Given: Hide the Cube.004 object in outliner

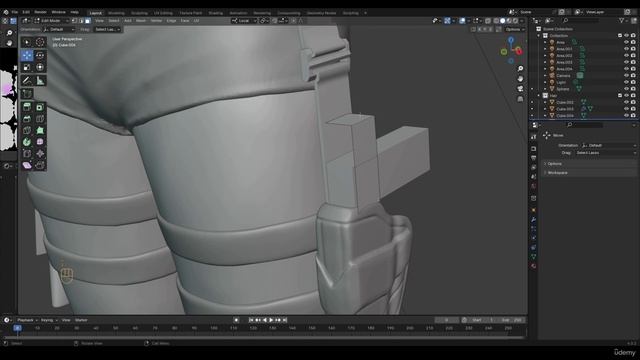Looking at the screenshot, I should (627, 116).
